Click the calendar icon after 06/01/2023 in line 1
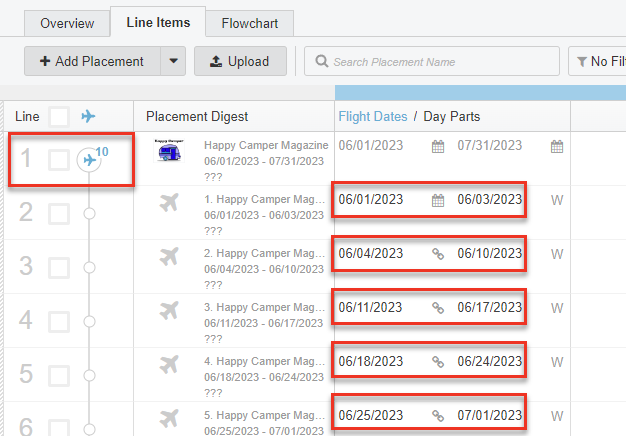626x436 pixels. click(x=437, y=146)
